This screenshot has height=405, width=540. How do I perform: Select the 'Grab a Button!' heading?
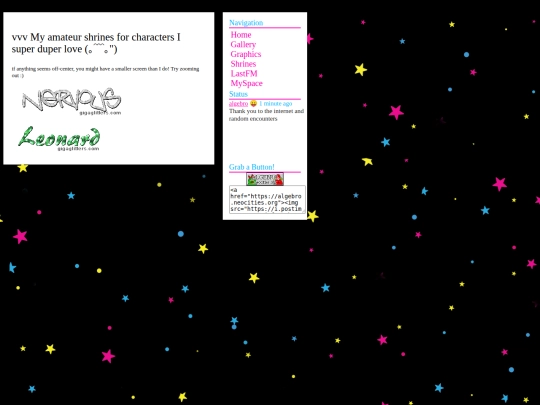coord(252,167)
